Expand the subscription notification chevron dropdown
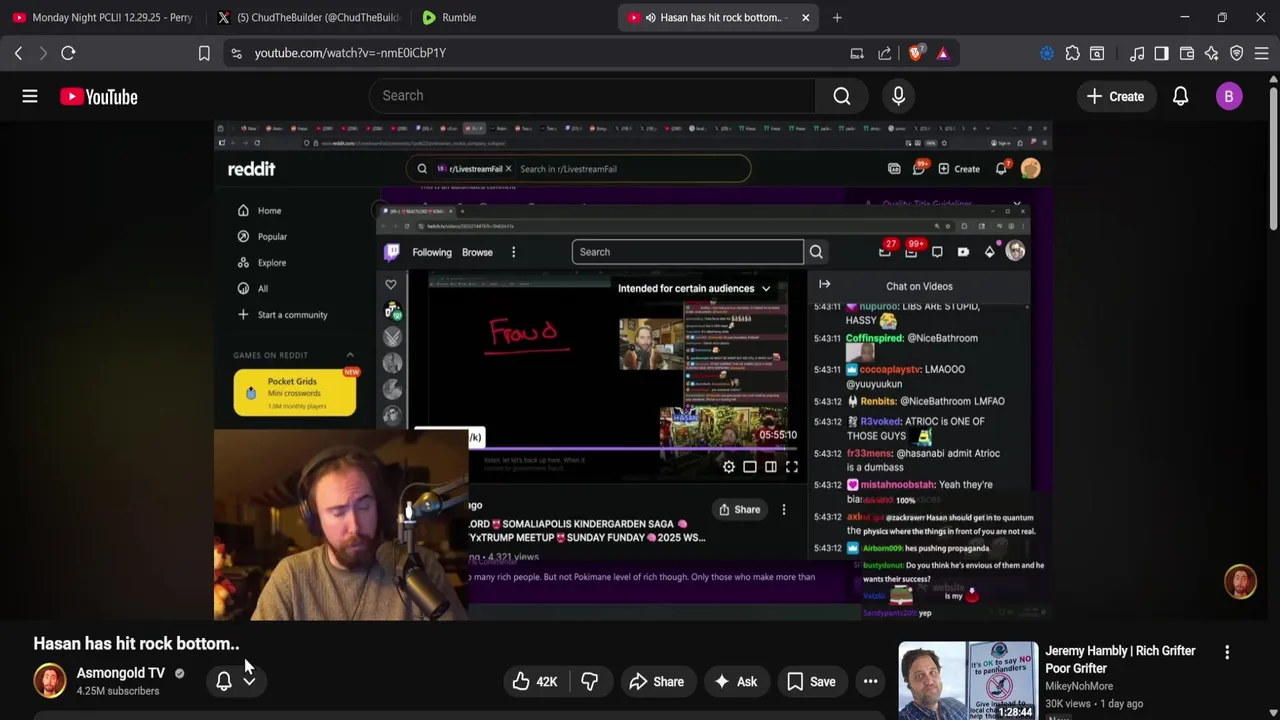The height and width of the screenshot is (720, 1280). (x=249, y=681)
